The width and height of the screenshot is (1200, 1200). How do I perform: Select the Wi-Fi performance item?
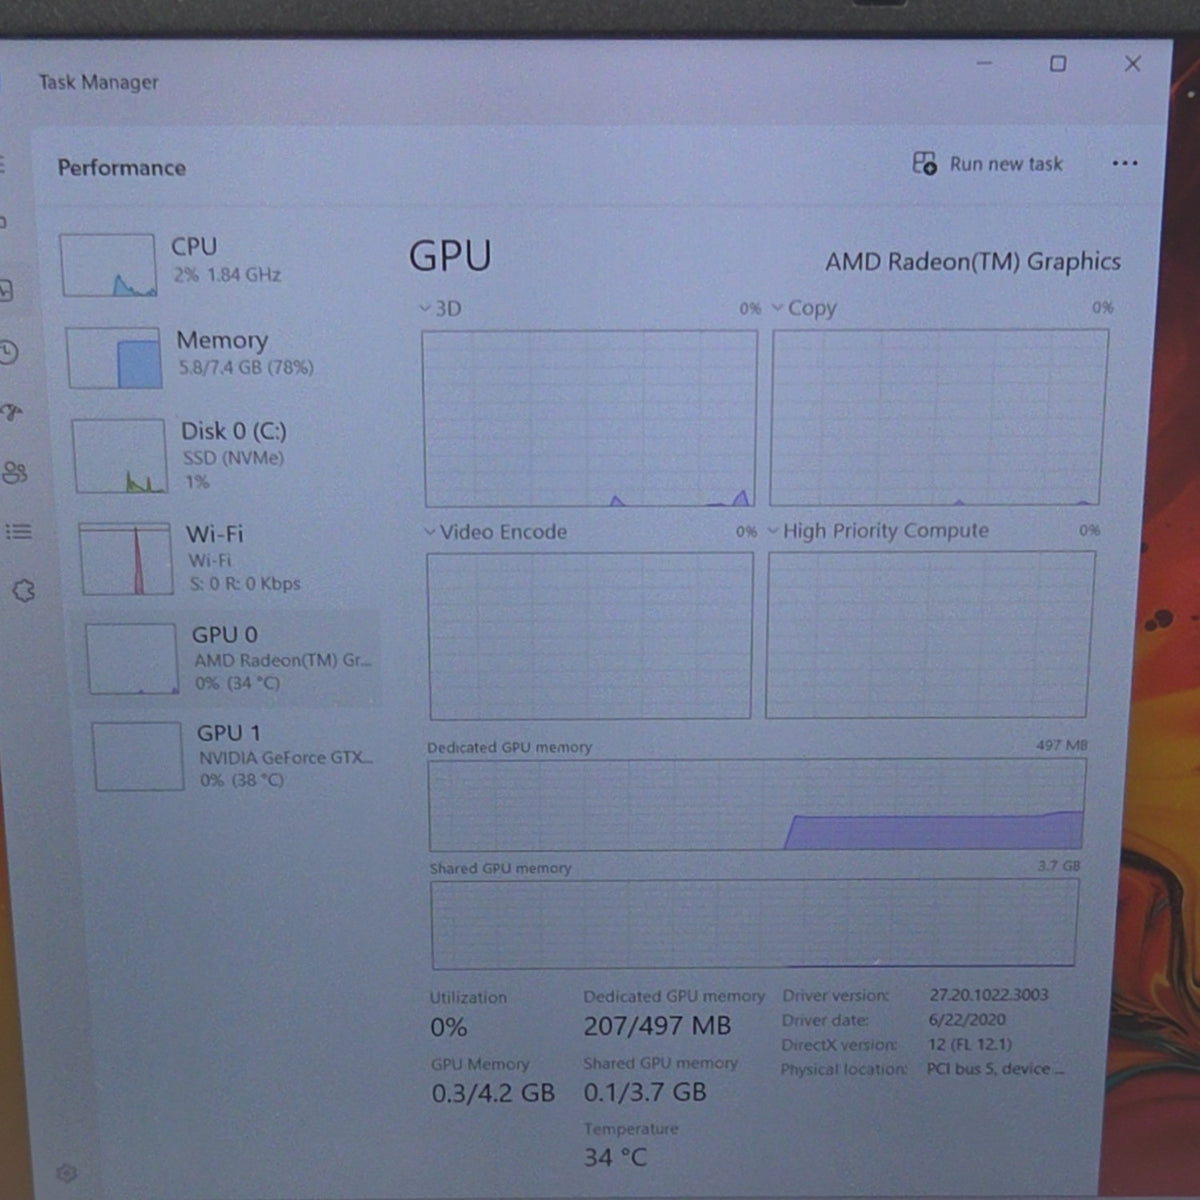coord(225,558)
